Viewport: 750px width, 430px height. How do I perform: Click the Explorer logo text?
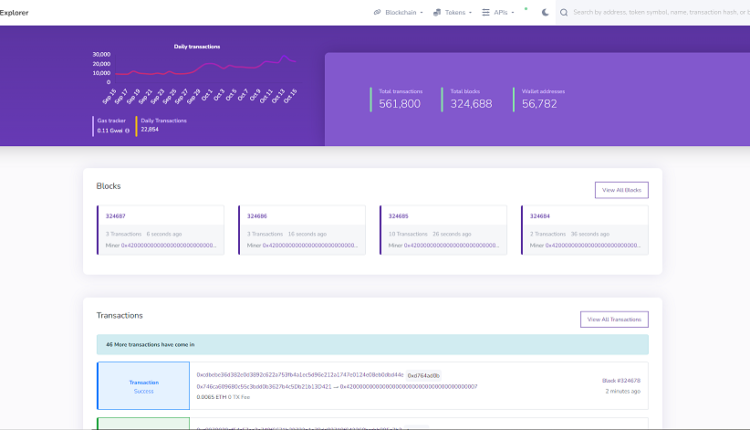[x=14, y=13]
